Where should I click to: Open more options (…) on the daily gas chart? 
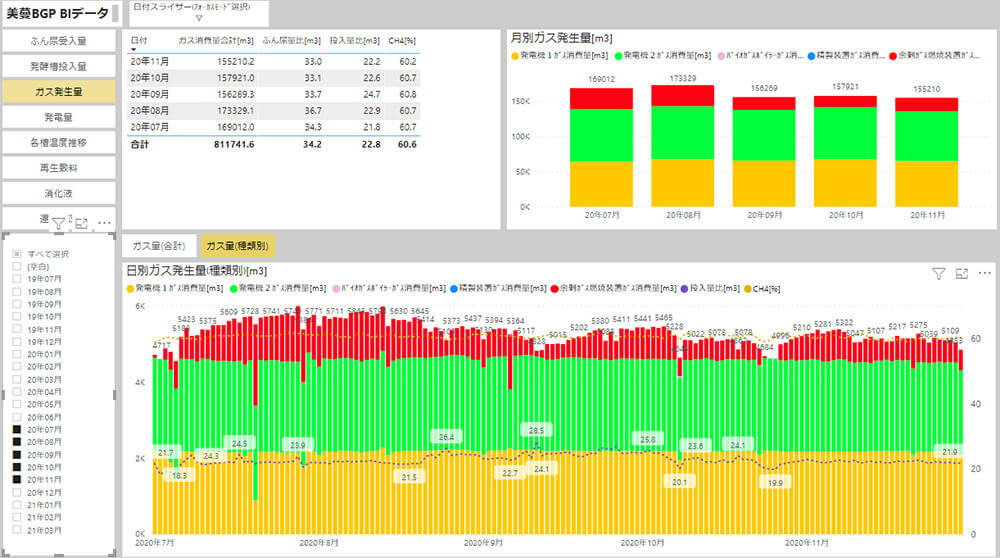pos(985,273)
